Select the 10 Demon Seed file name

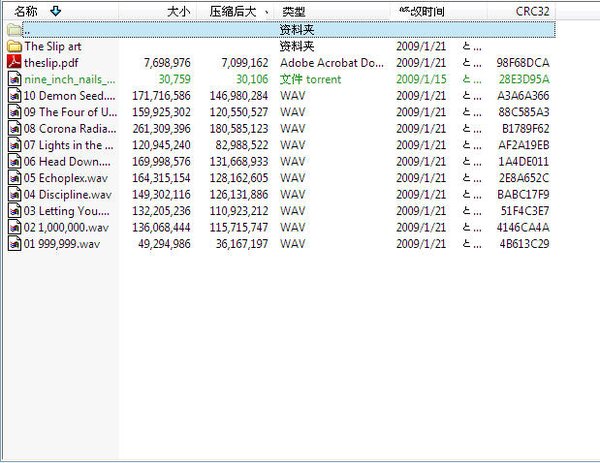pyautogui.click(x=69, y=96)
